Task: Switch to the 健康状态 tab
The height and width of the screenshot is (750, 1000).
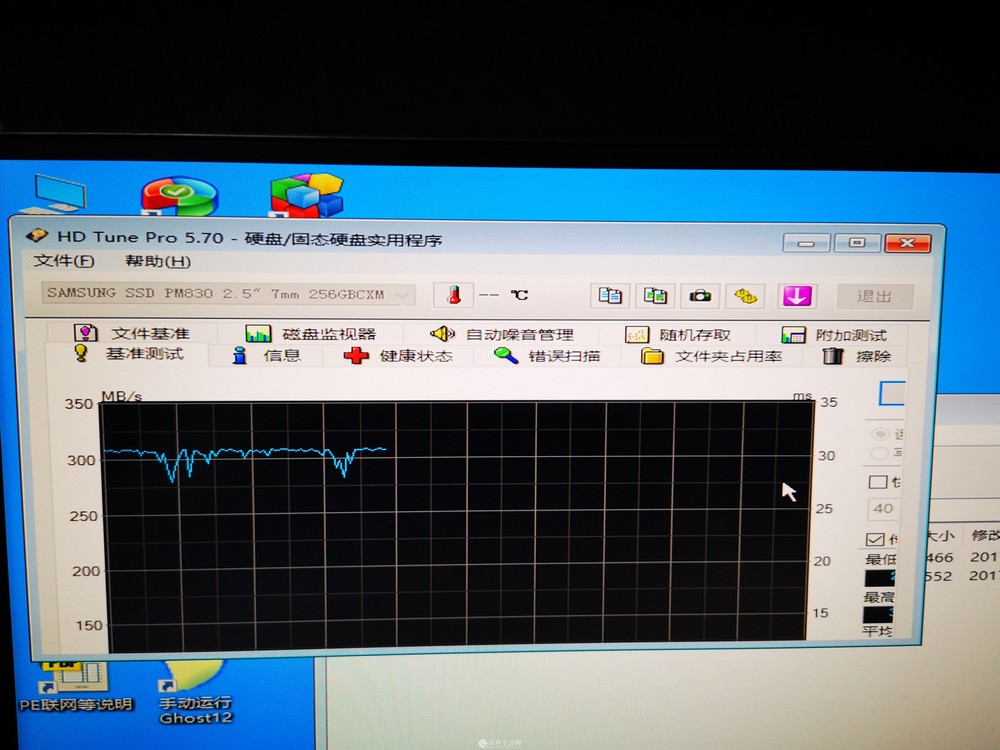Action: (400, 356)
